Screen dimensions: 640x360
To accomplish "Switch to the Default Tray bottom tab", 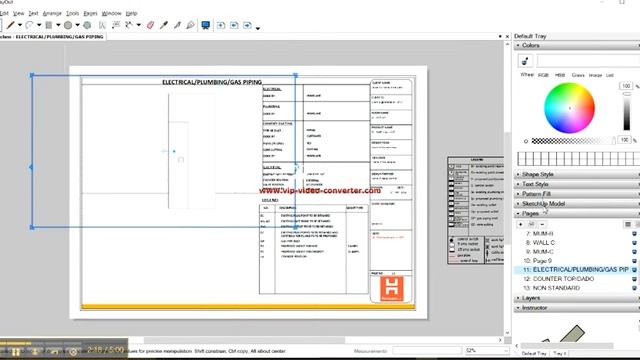I will point(534,353).
